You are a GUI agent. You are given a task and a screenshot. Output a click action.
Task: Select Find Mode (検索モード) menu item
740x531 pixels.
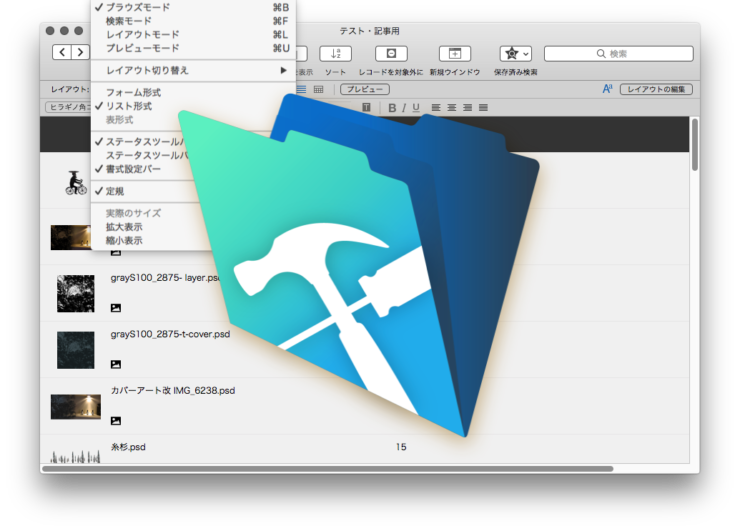tap(193, 21)
